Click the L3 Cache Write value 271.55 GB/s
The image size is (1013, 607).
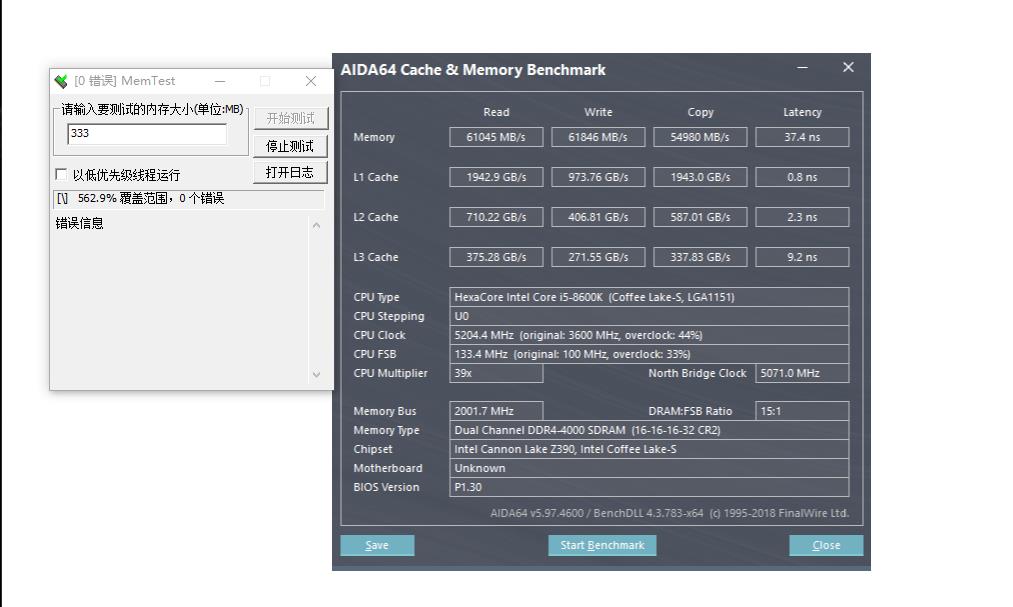[x=598, y=257]
